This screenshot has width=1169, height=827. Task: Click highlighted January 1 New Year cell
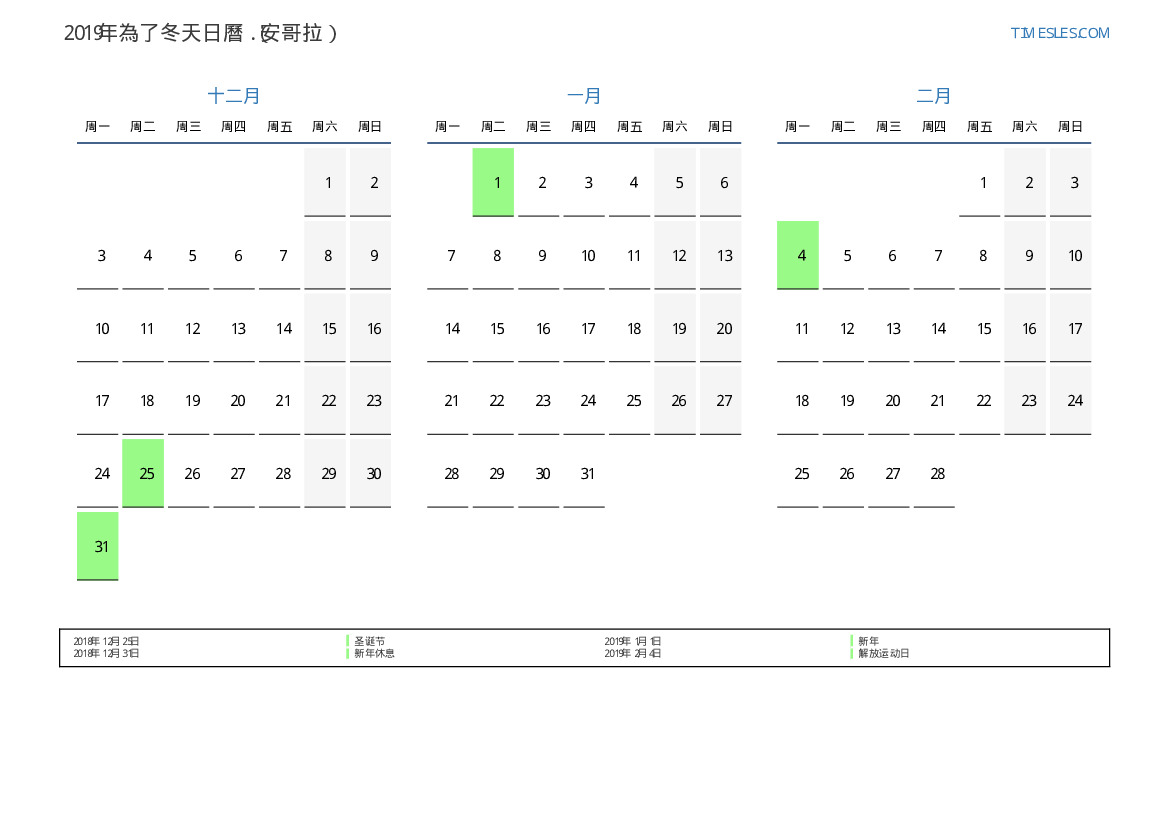coord(493,182)
